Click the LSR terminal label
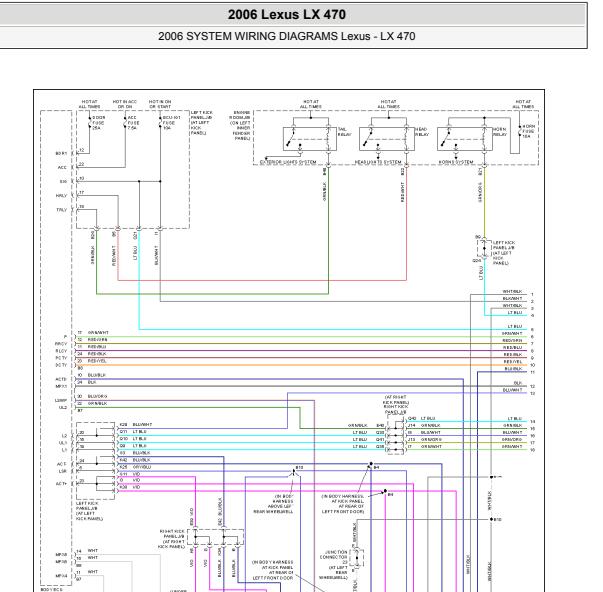Viewport: 603px width, 592px height. pos(63,471)
